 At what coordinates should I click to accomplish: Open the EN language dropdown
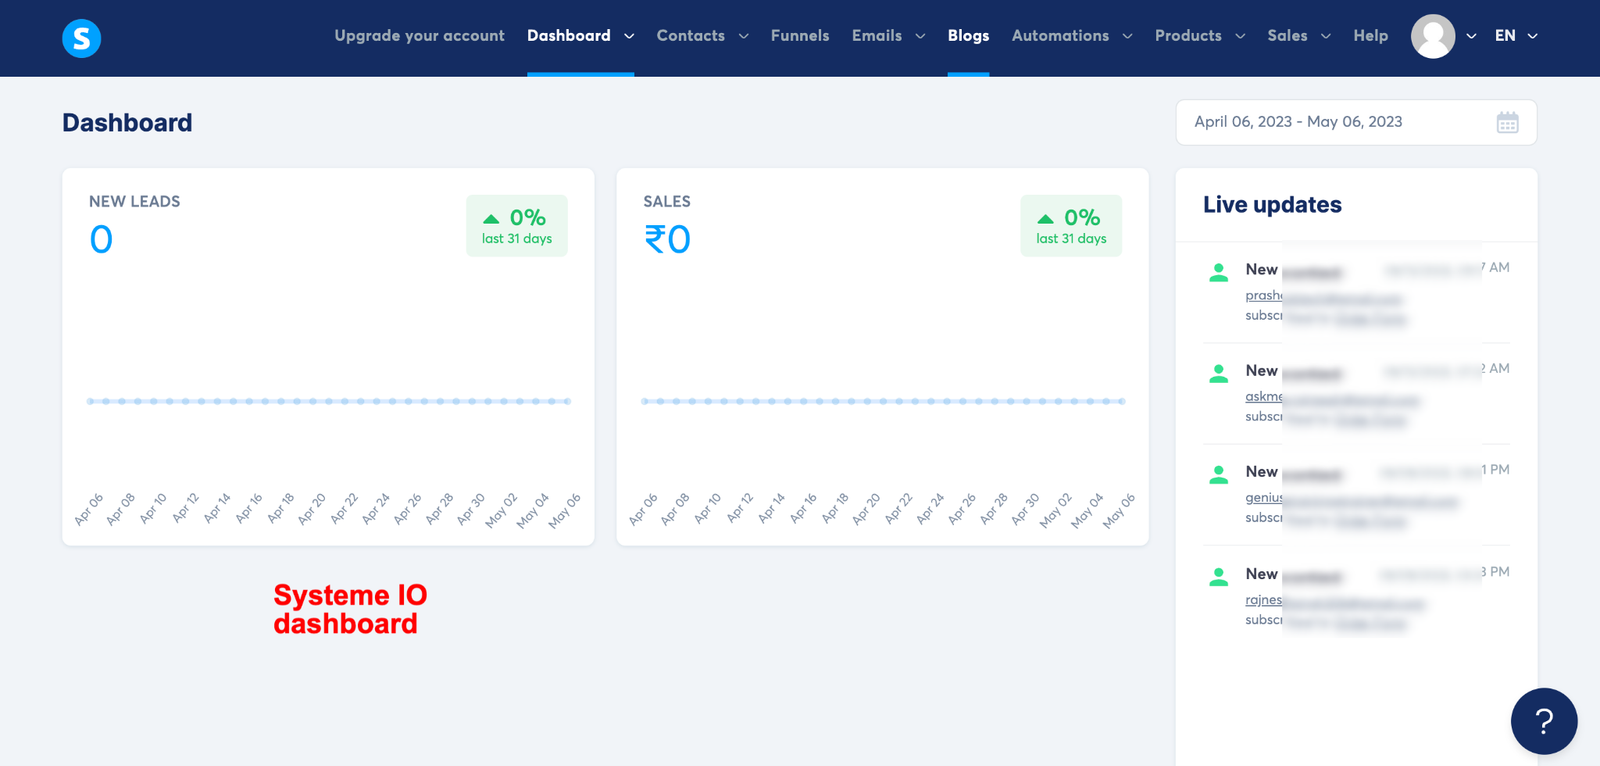(x=1516, y=36)
